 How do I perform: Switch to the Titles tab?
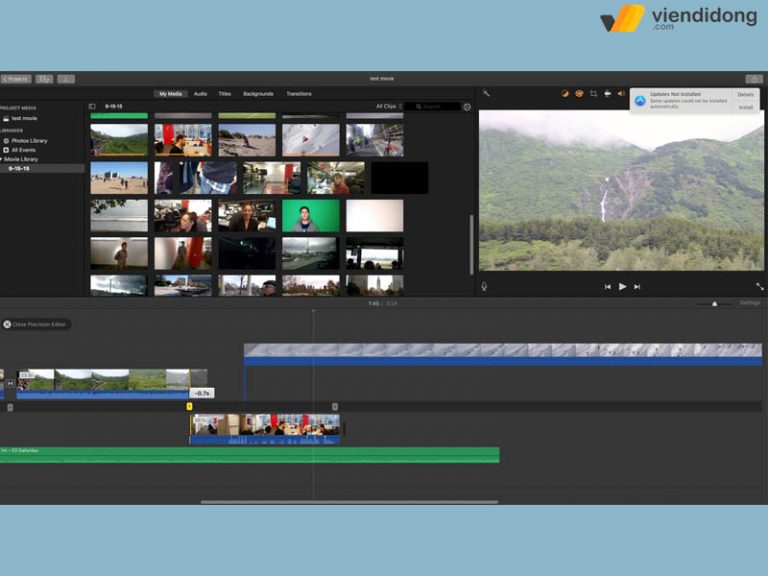click(x=224, y=94)
